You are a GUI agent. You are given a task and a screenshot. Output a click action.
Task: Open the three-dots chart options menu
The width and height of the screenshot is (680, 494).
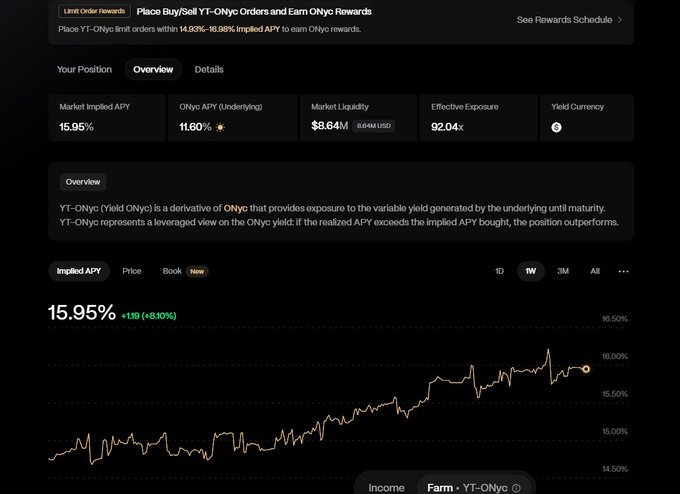click(624, 272)
